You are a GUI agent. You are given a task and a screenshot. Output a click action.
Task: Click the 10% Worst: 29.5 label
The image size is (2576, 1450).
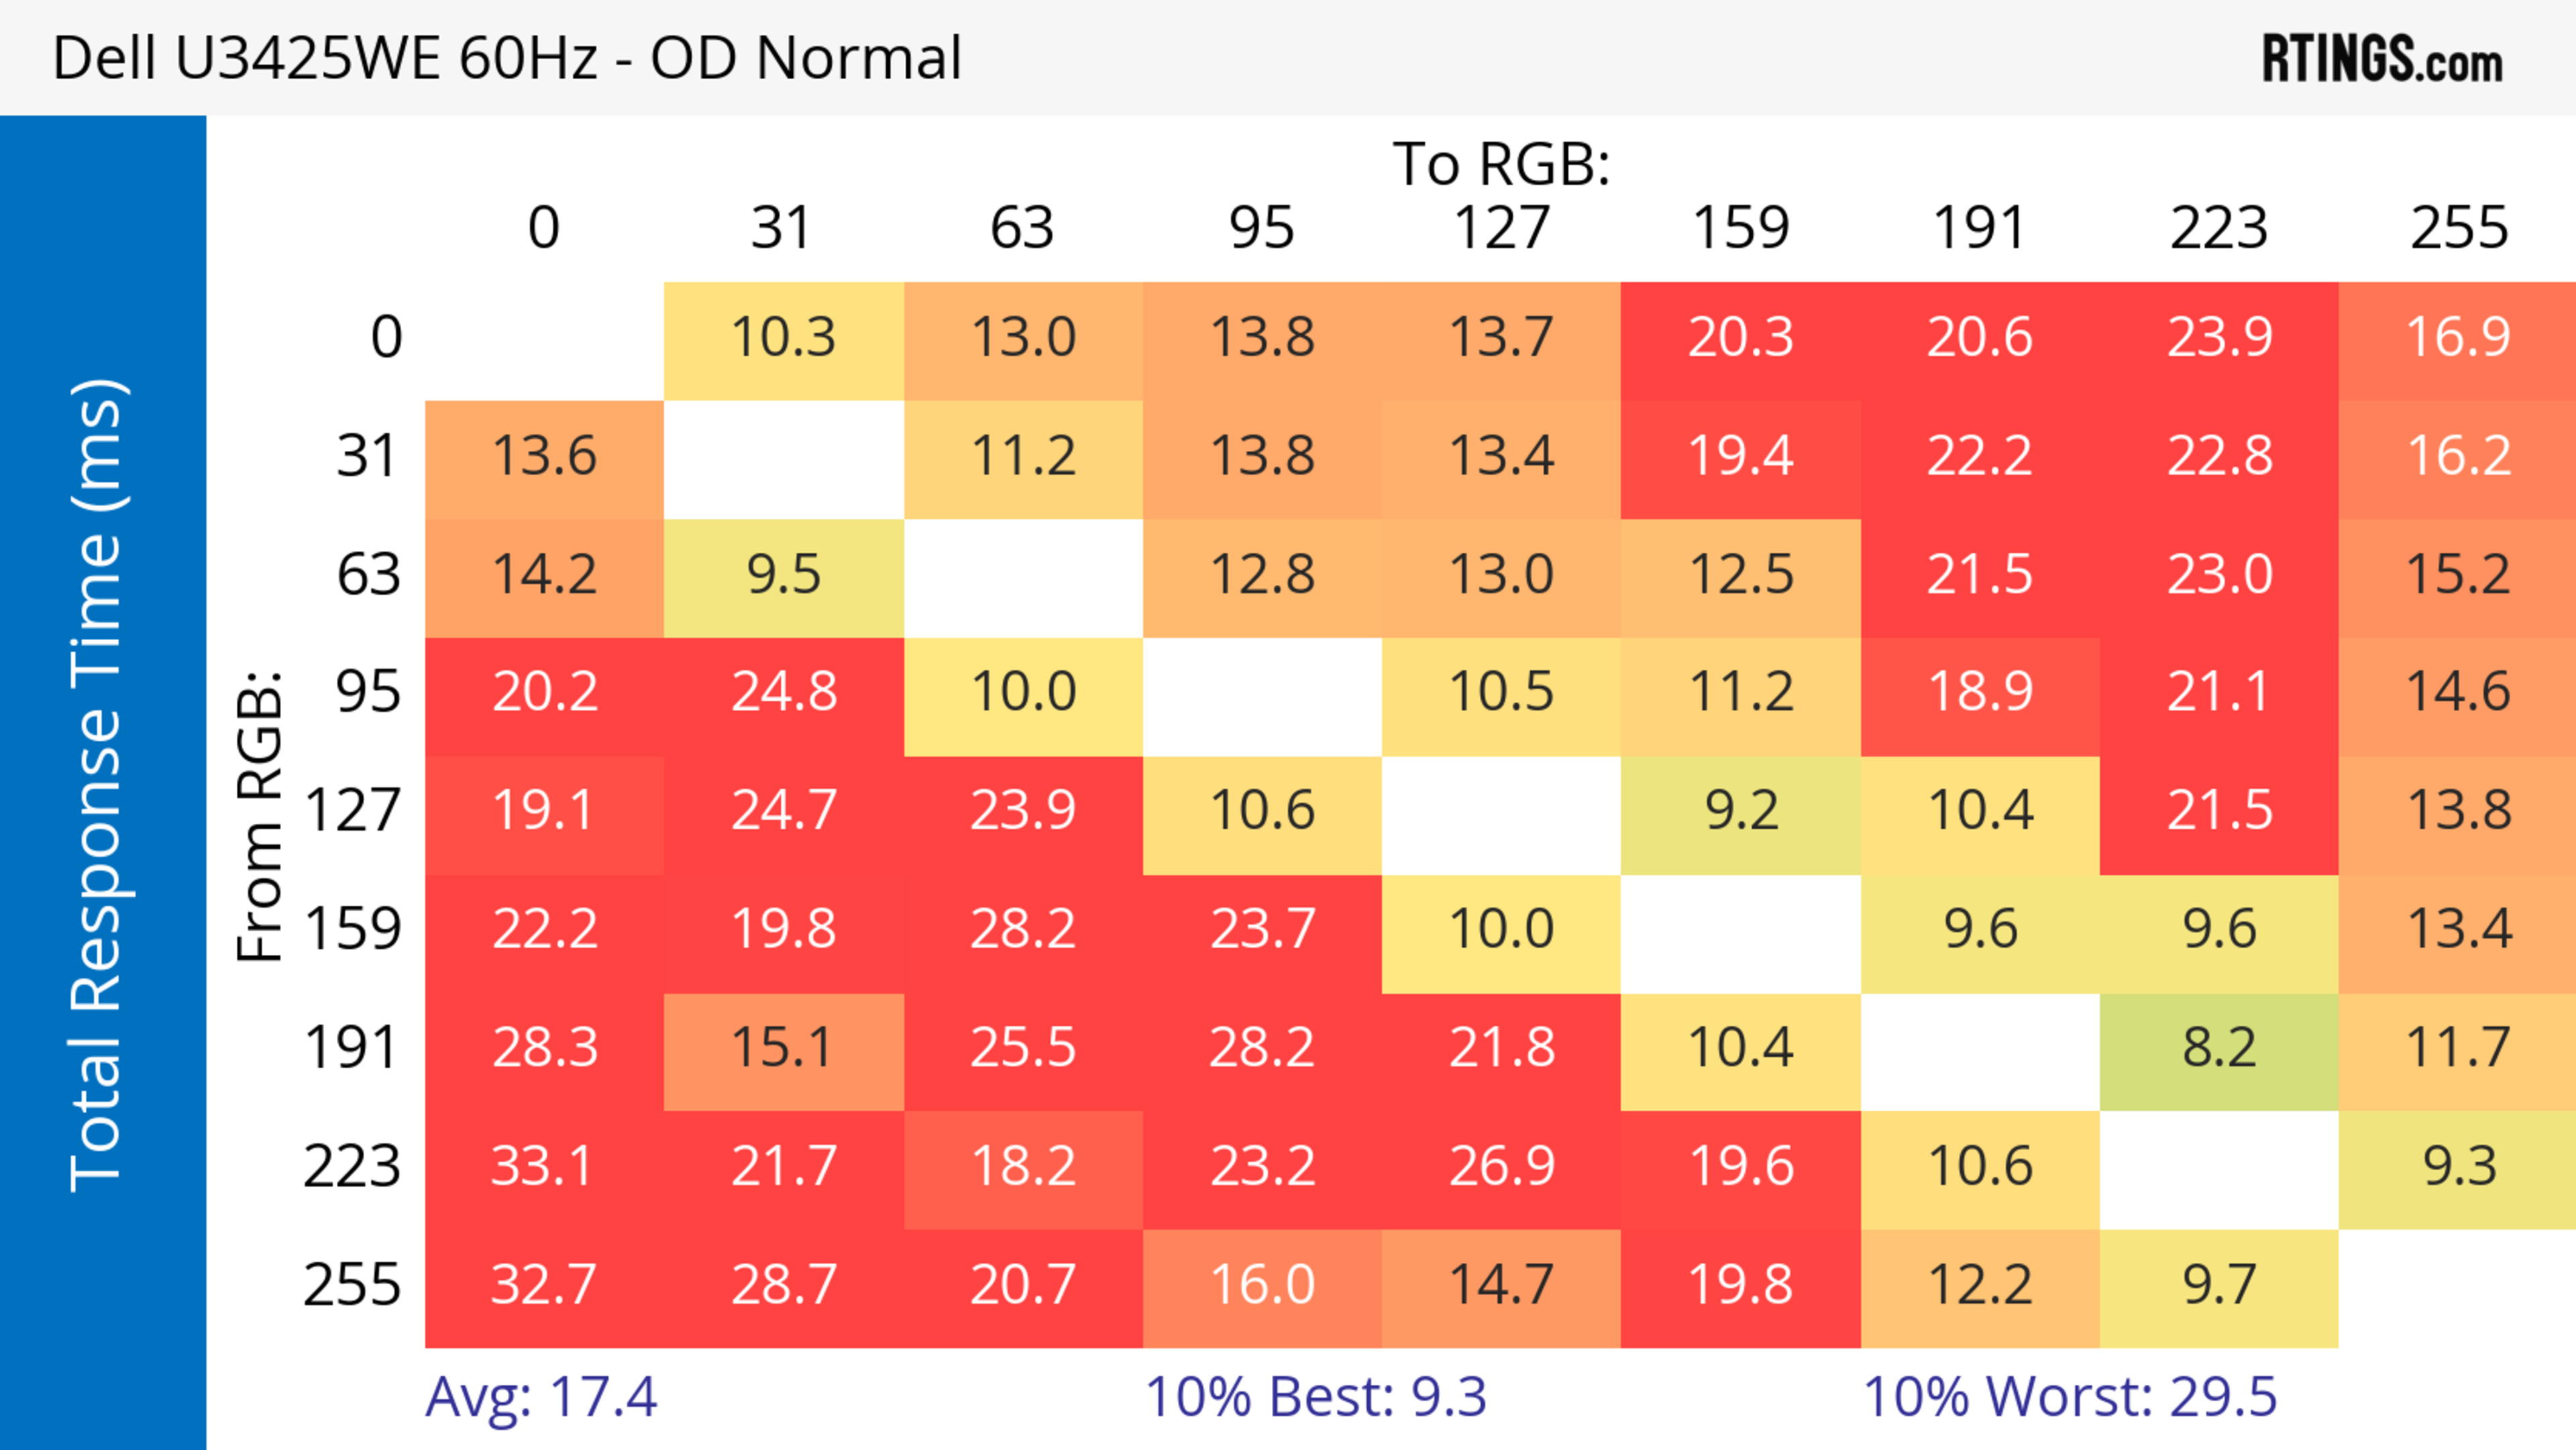(2069, 1396)
